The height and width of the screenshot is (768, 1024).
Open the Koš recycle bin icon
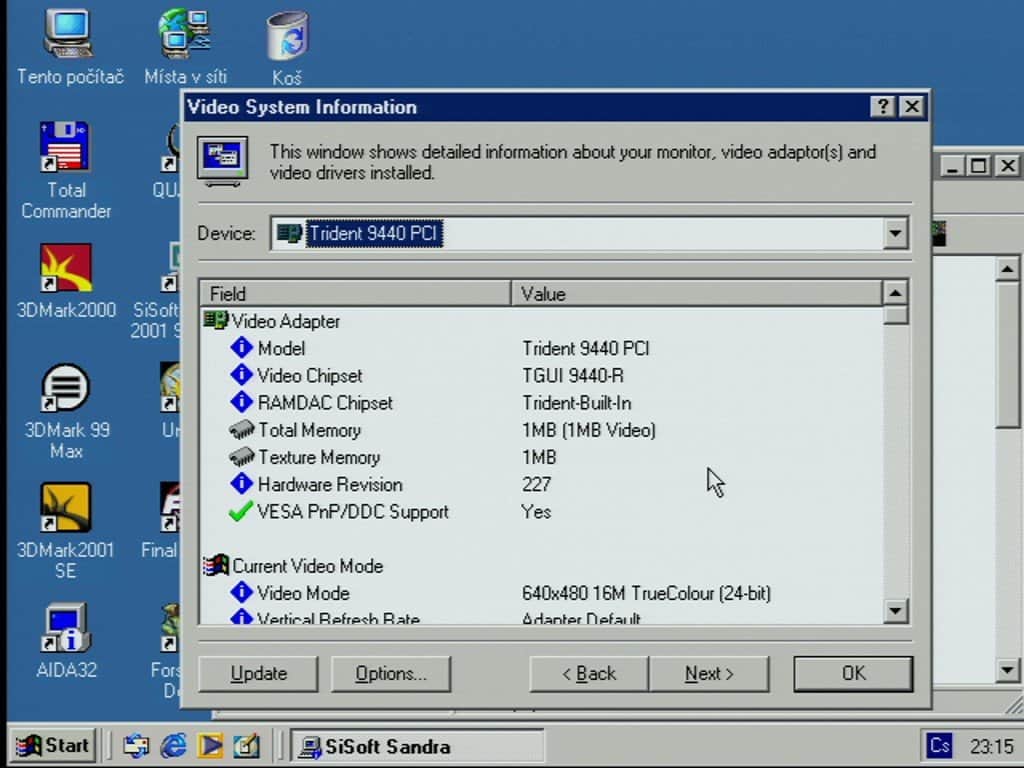point(287,47)
